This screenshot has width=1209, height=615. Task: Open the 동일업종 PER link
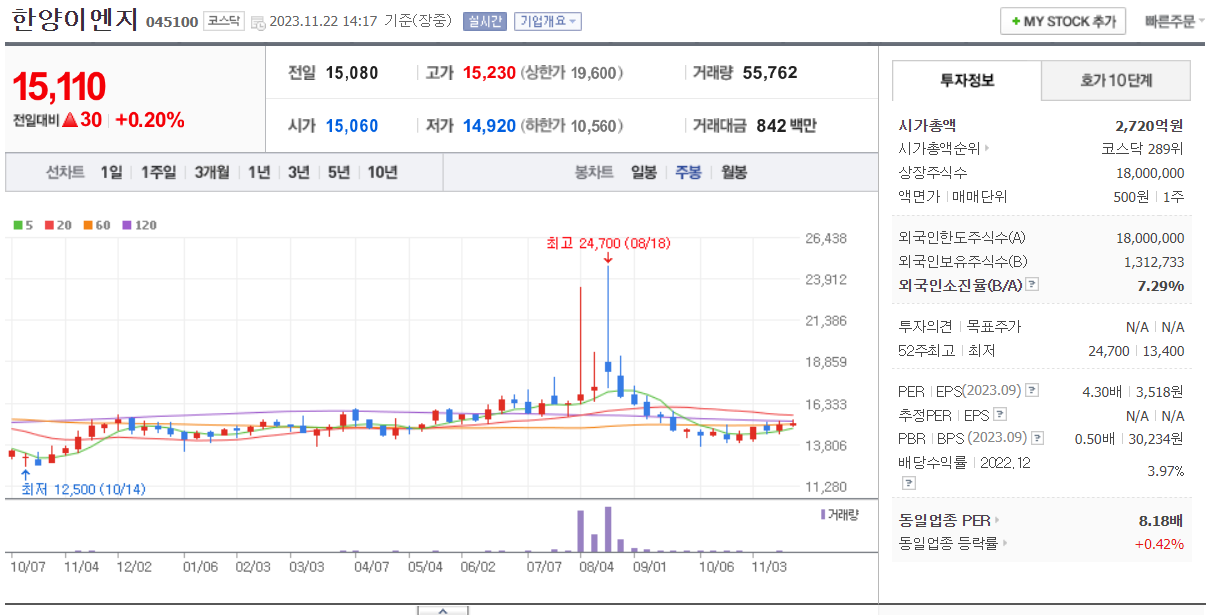pyautogui.click(x=949, y=520)
